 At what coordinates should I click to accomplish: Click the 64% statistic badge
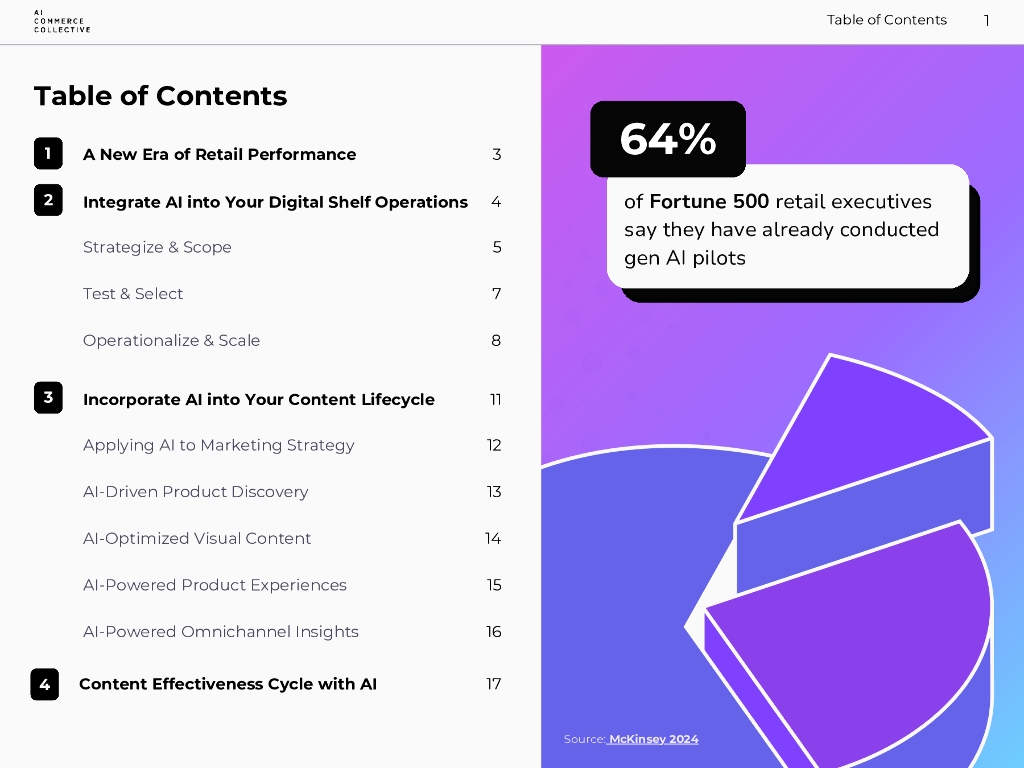(x=668, y=139)
